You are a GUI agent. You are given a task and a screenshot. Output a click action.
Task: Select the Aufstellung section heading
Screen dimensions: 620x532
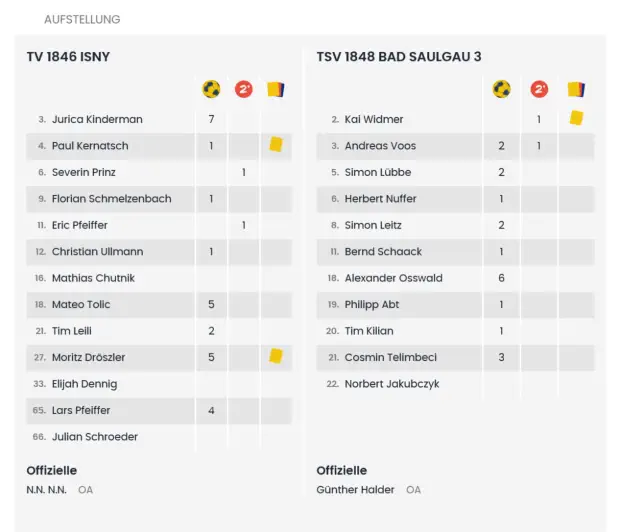click(x=82, y=19)
